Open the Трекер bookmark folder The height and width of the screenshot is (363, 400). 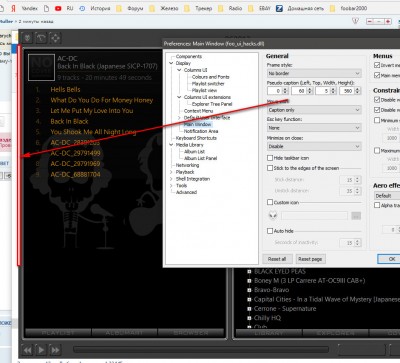point(187,9)
